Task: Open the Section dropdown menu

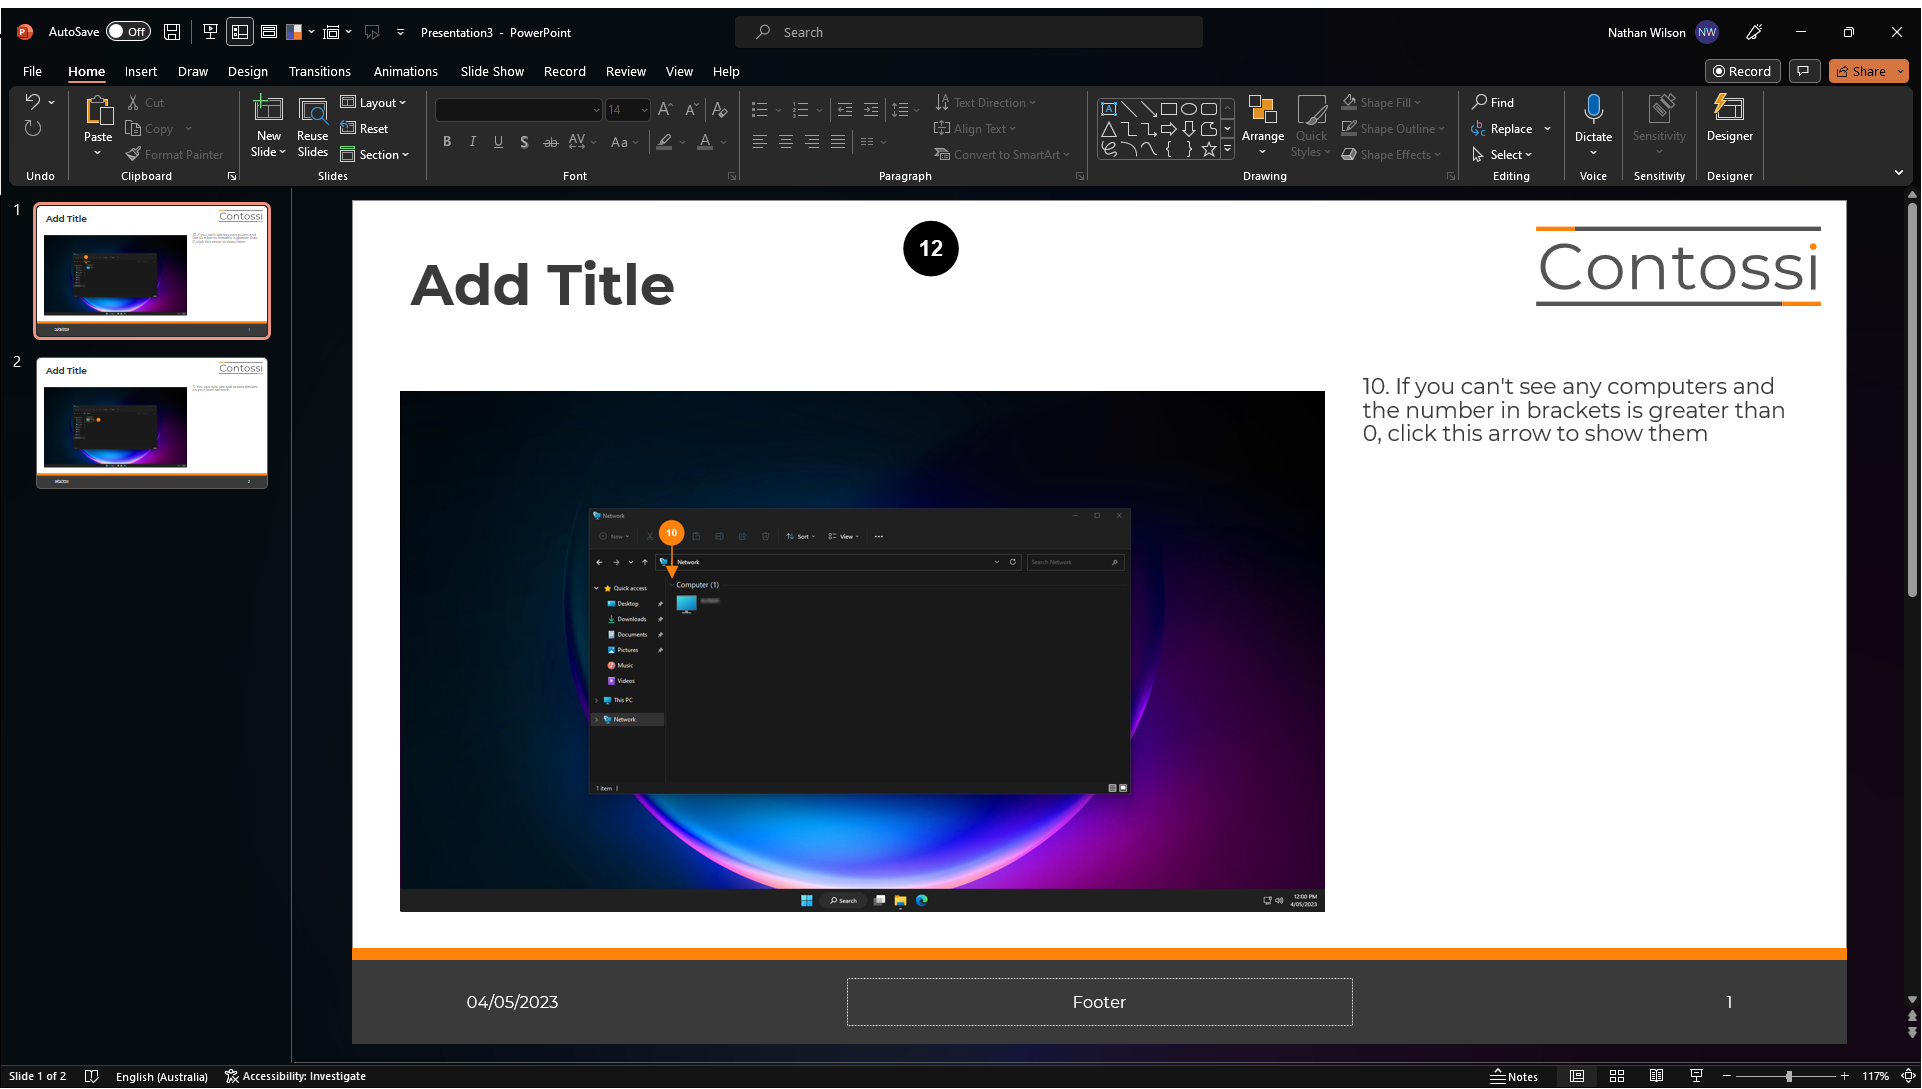Action: (375, 155)
